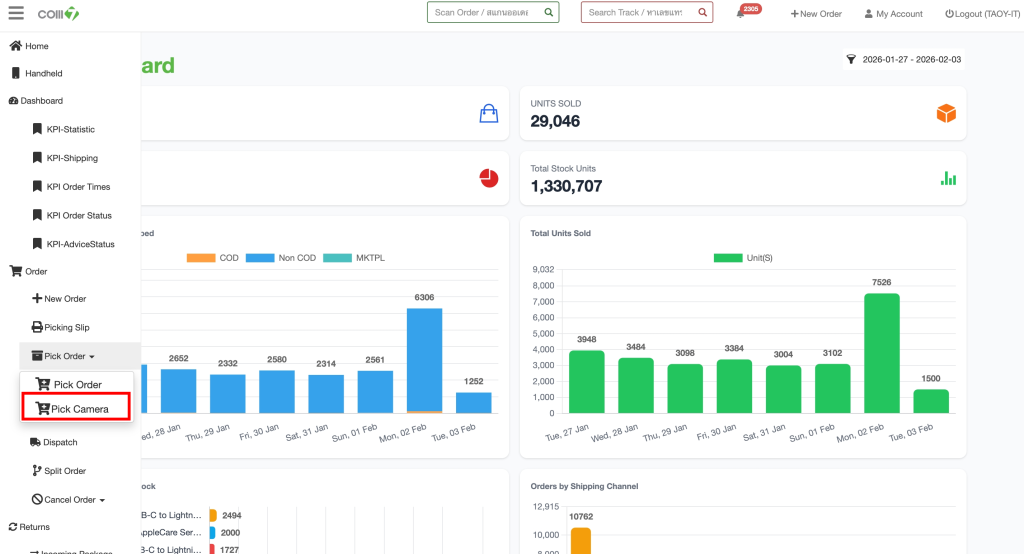Expand the Pick Order dropdown
The width and height of the screenshot is (1024, 554).
click(x=69, y=356)
